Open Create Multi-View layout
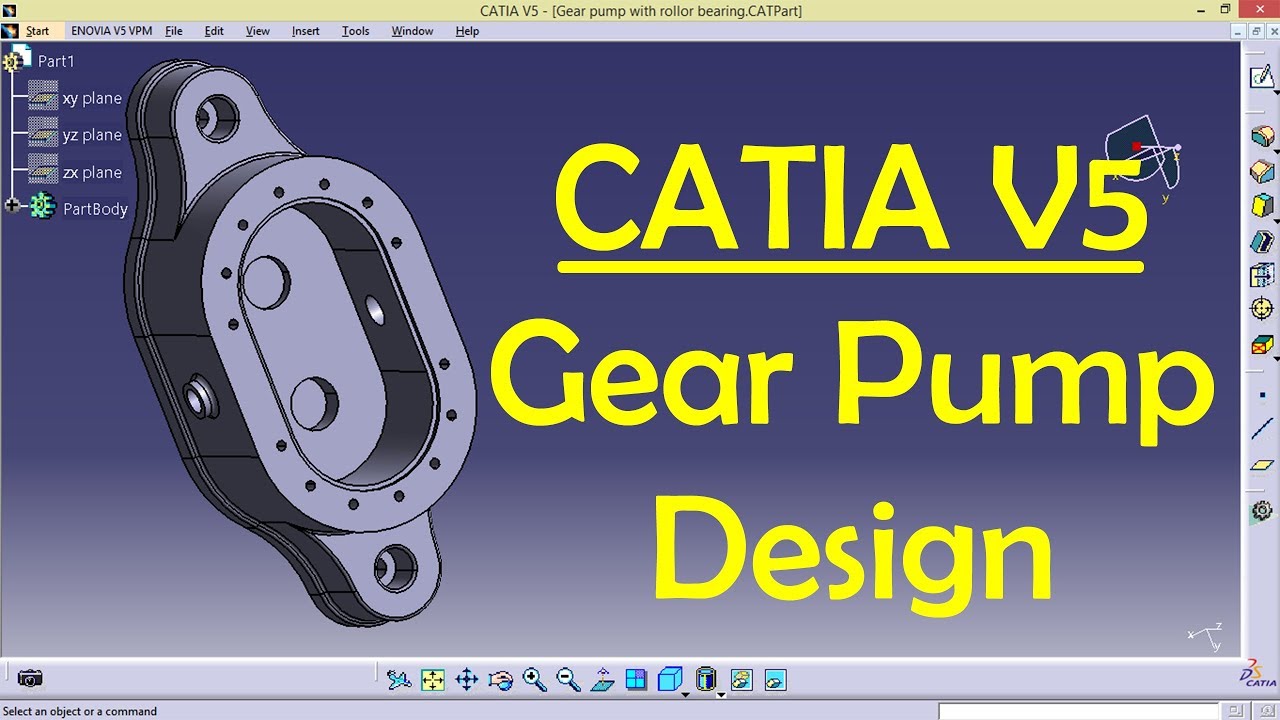The image size is (1280, 720). point(636,680)
